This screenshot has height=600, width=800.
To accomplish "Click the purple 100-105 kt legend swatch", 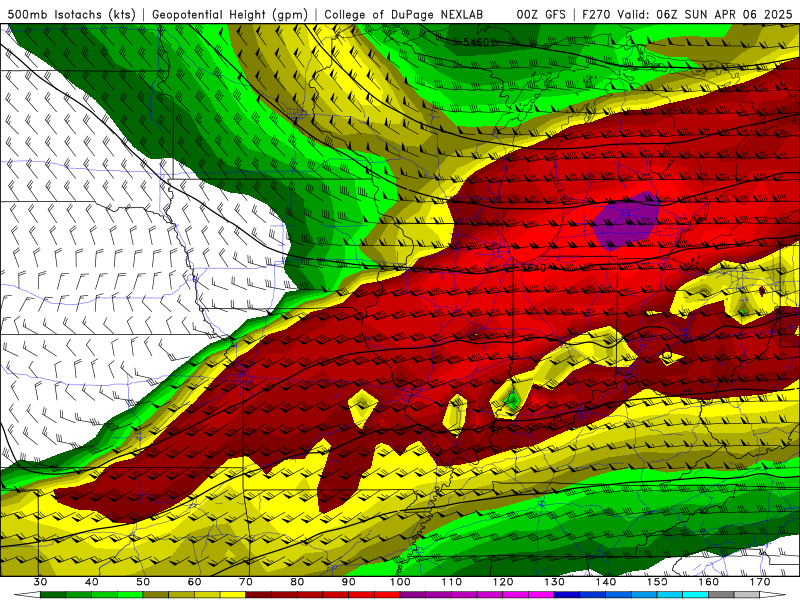I will point(413,595).
